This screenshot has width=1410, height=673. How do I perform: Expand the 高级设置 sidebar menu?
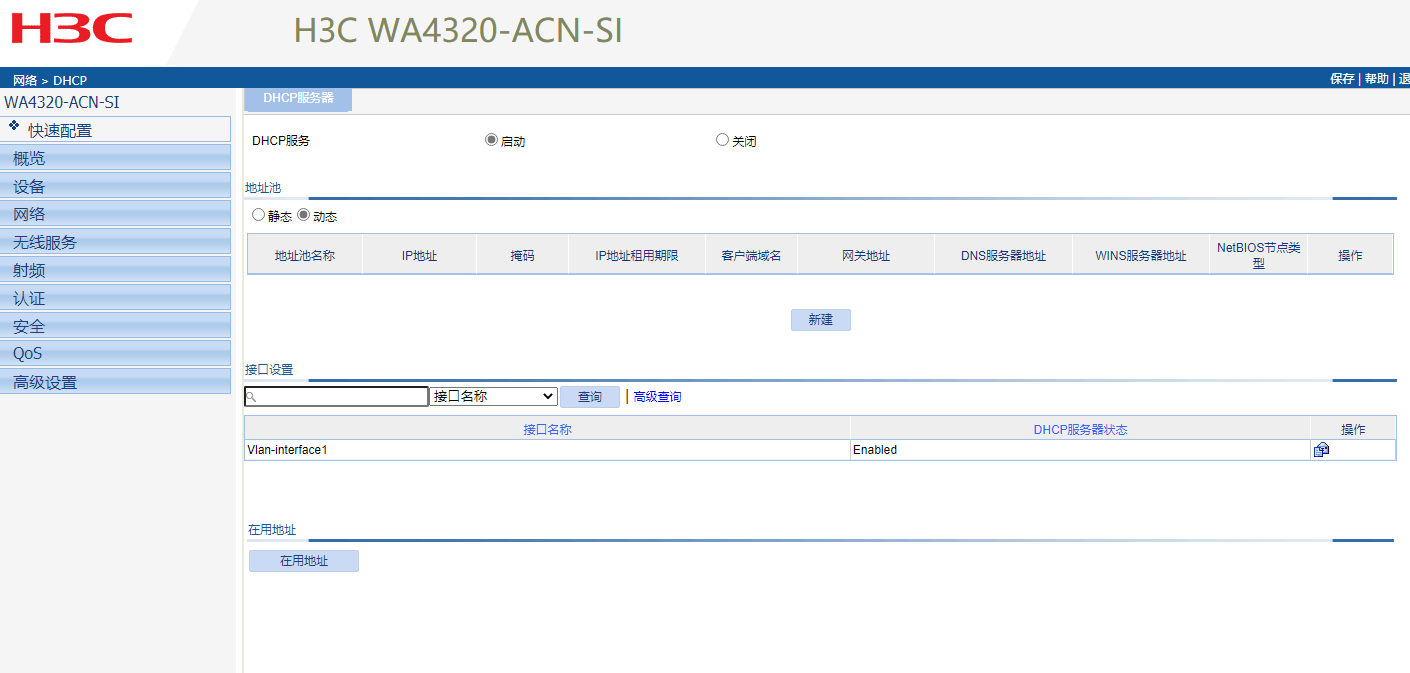[115, 382]
